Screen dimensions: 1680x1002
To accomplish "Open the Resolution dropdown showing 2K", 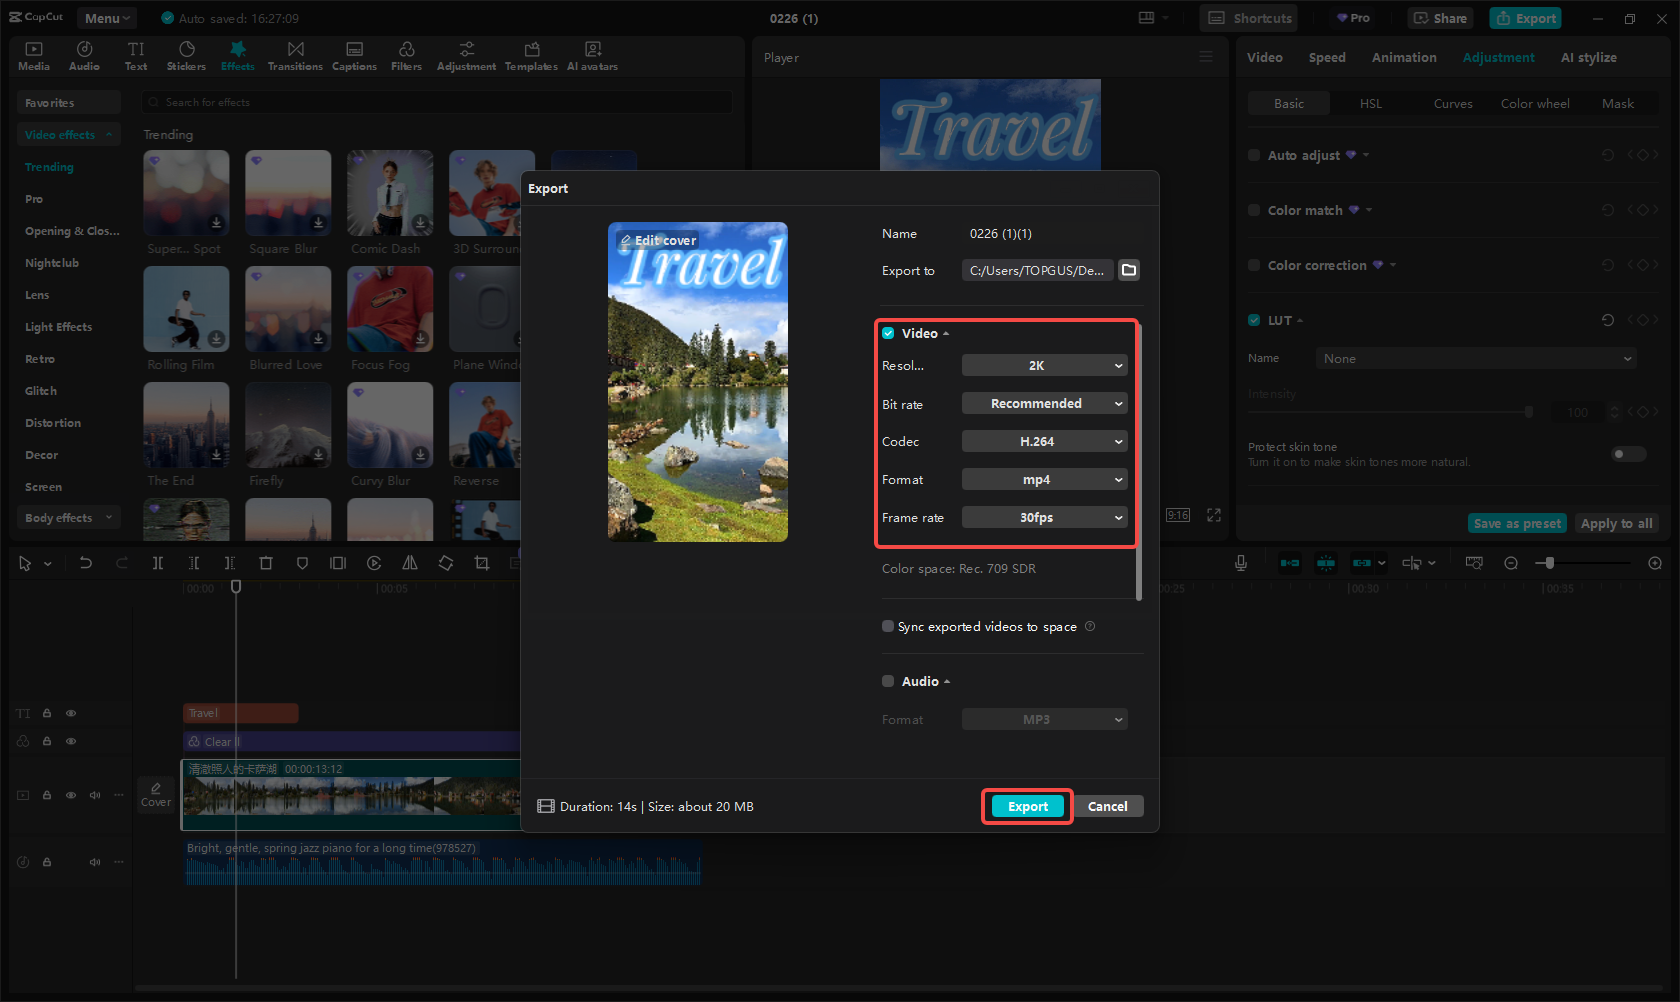I will [x=1044, y=365].
